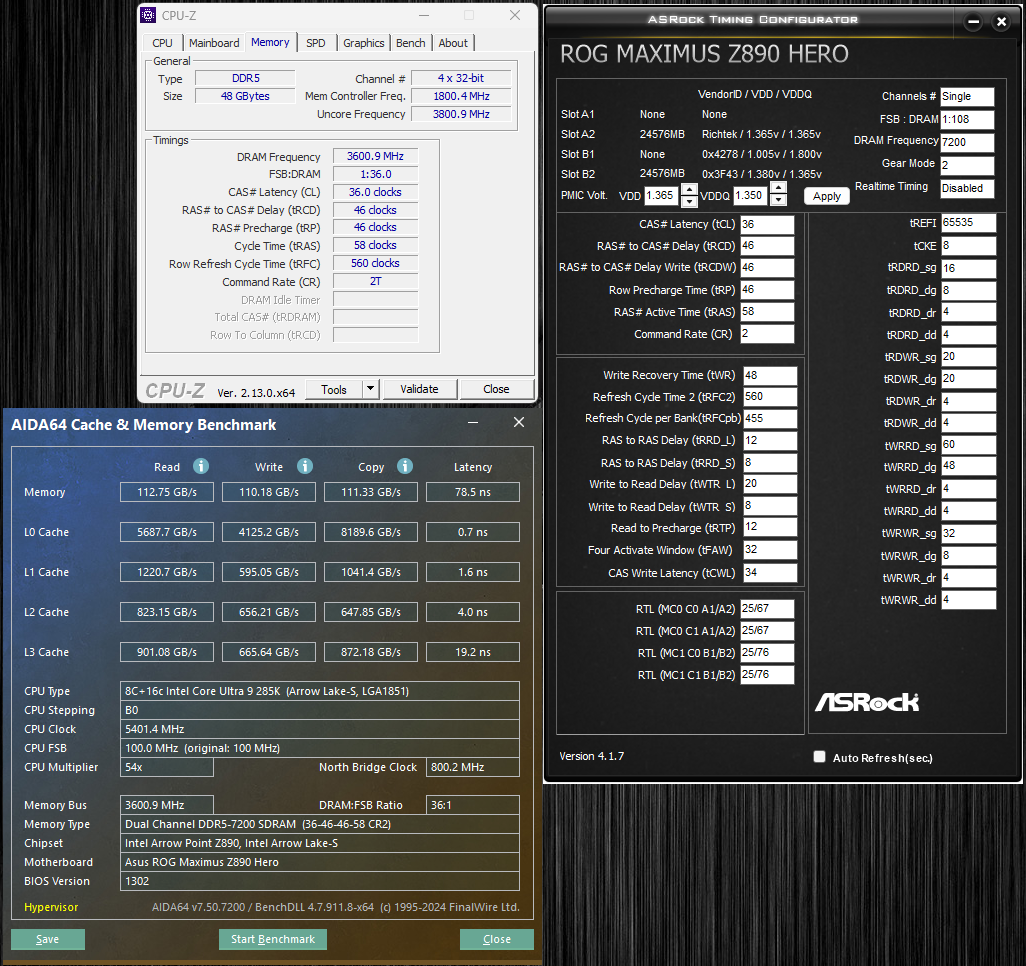1026x966 pixels.
Task: Click the tRRD_L input field
Action: tap(770, 440)
